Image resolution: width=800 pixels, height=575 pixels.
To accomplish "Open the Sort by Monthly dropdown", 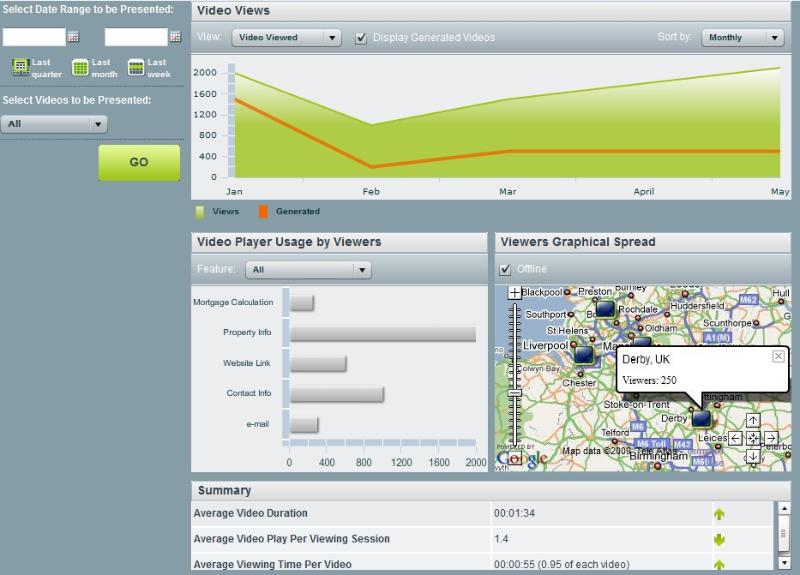I will point(742,37).
